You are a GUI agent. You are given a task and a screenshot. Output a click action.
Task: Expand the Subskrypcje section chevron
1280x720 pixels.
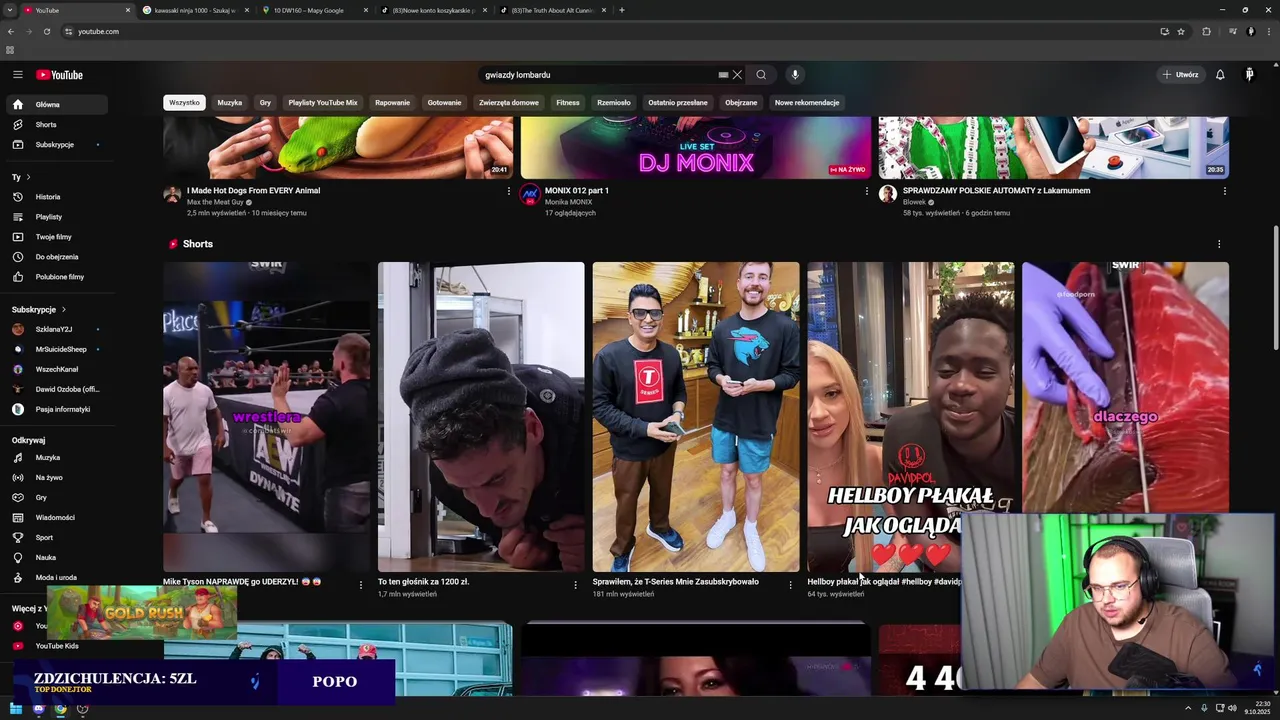[63, 310]
